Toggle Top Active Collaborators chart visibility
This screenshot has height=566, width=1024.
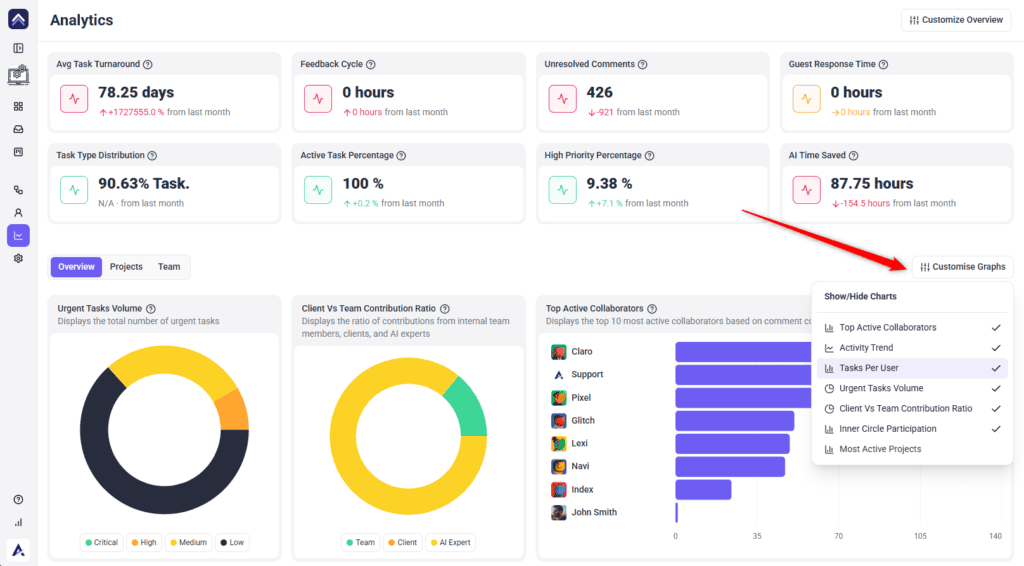pos(912,328)
